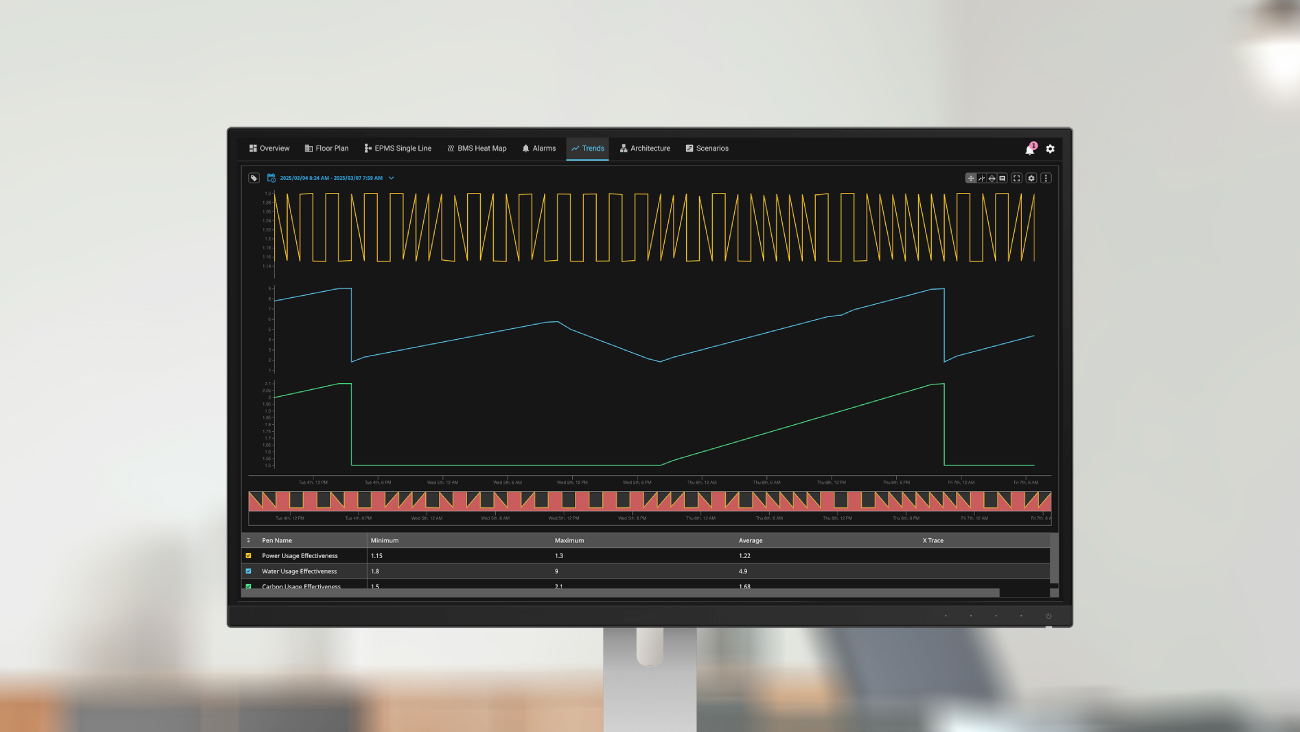Toggle the Water Usage Effectiveness pen checkbox

249,571
